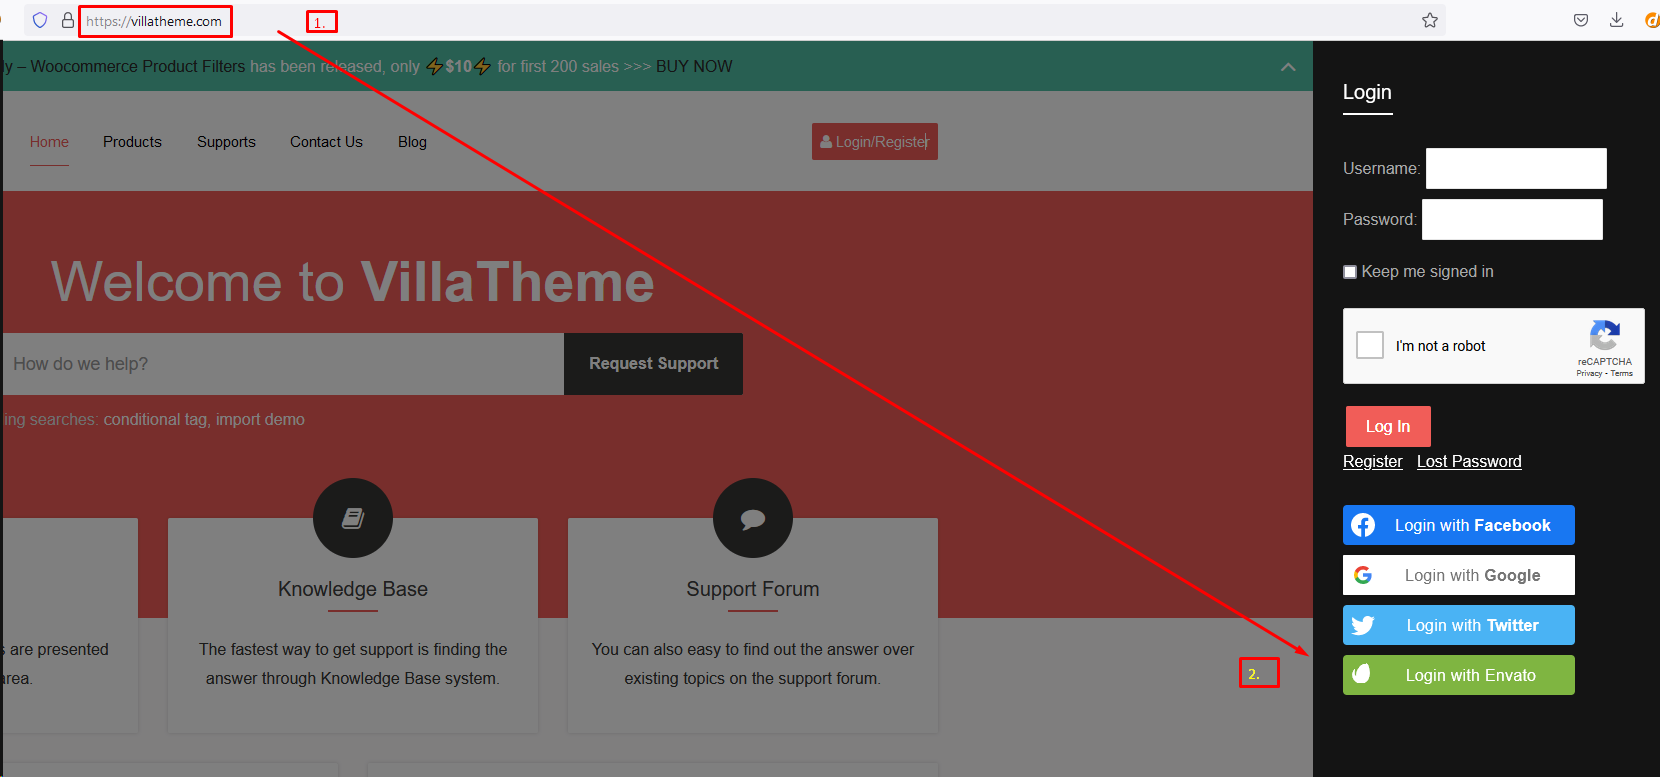Follow the Register link
The image size is (1660, 777).
pos(1373,461)
